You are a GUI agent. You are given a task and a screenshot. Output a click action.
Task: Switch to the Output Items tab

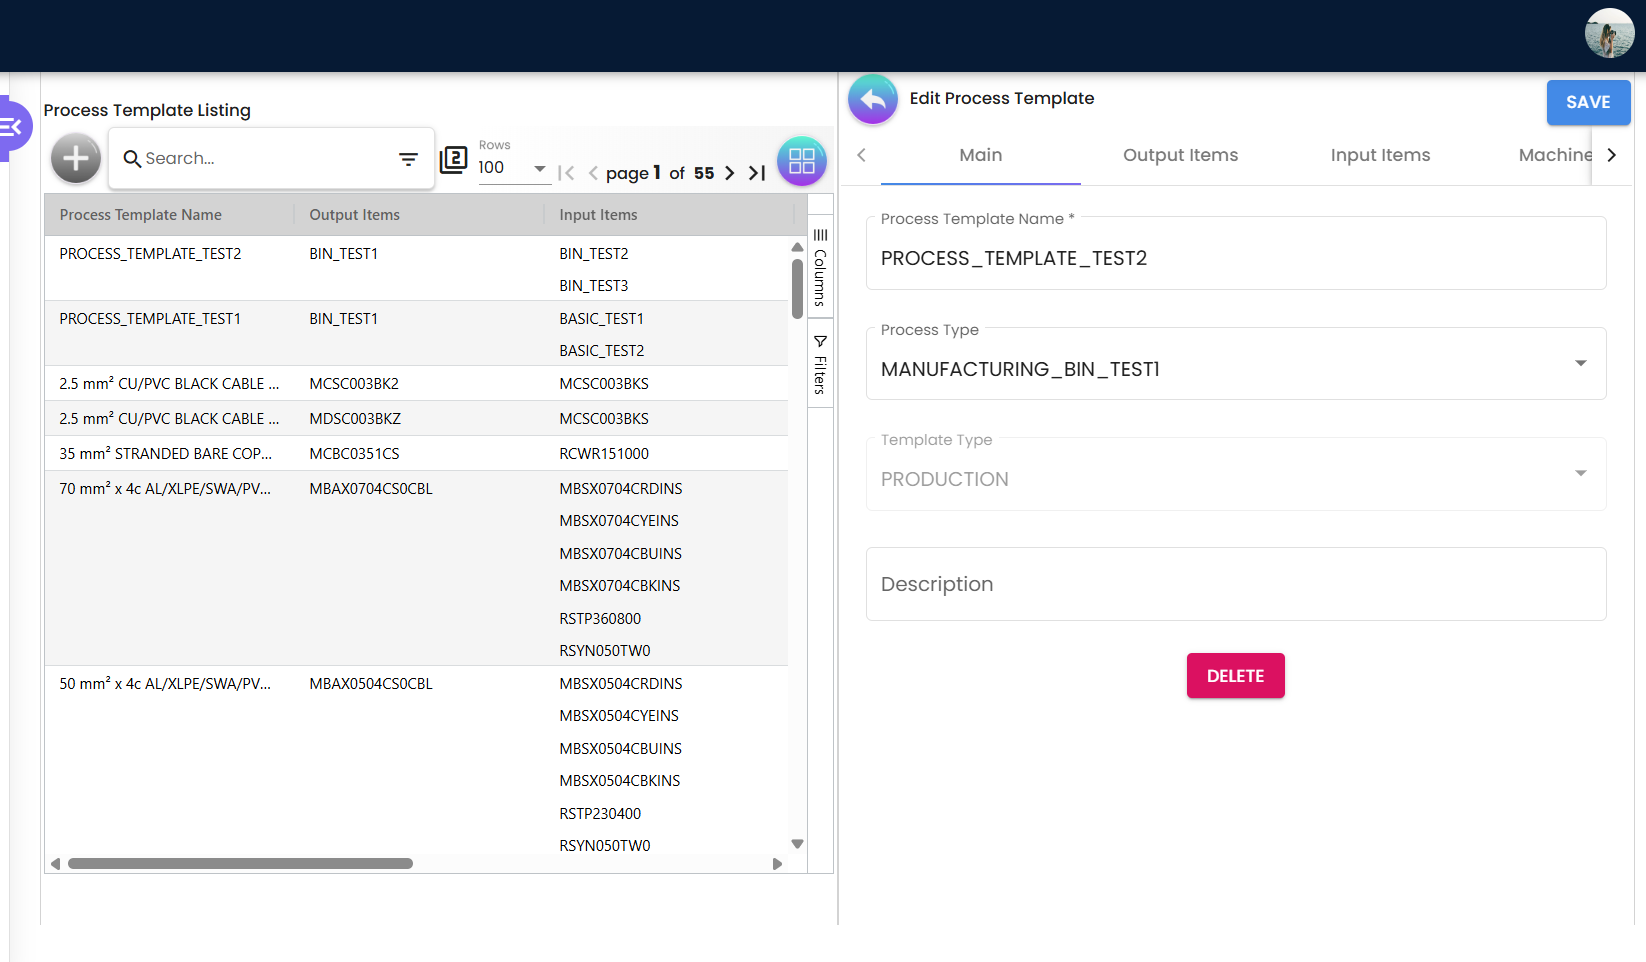[x=1180, y=155]
